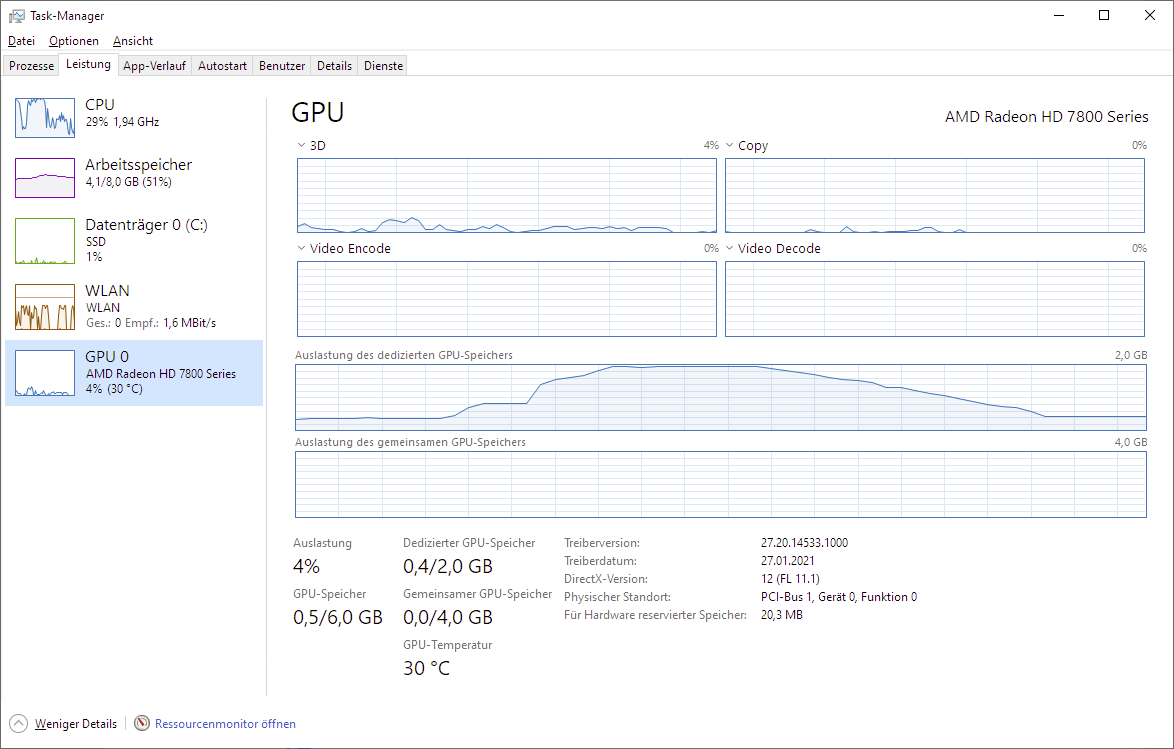Click the 4,0 GB shared graph scale label

click(x=1131, y=442)
